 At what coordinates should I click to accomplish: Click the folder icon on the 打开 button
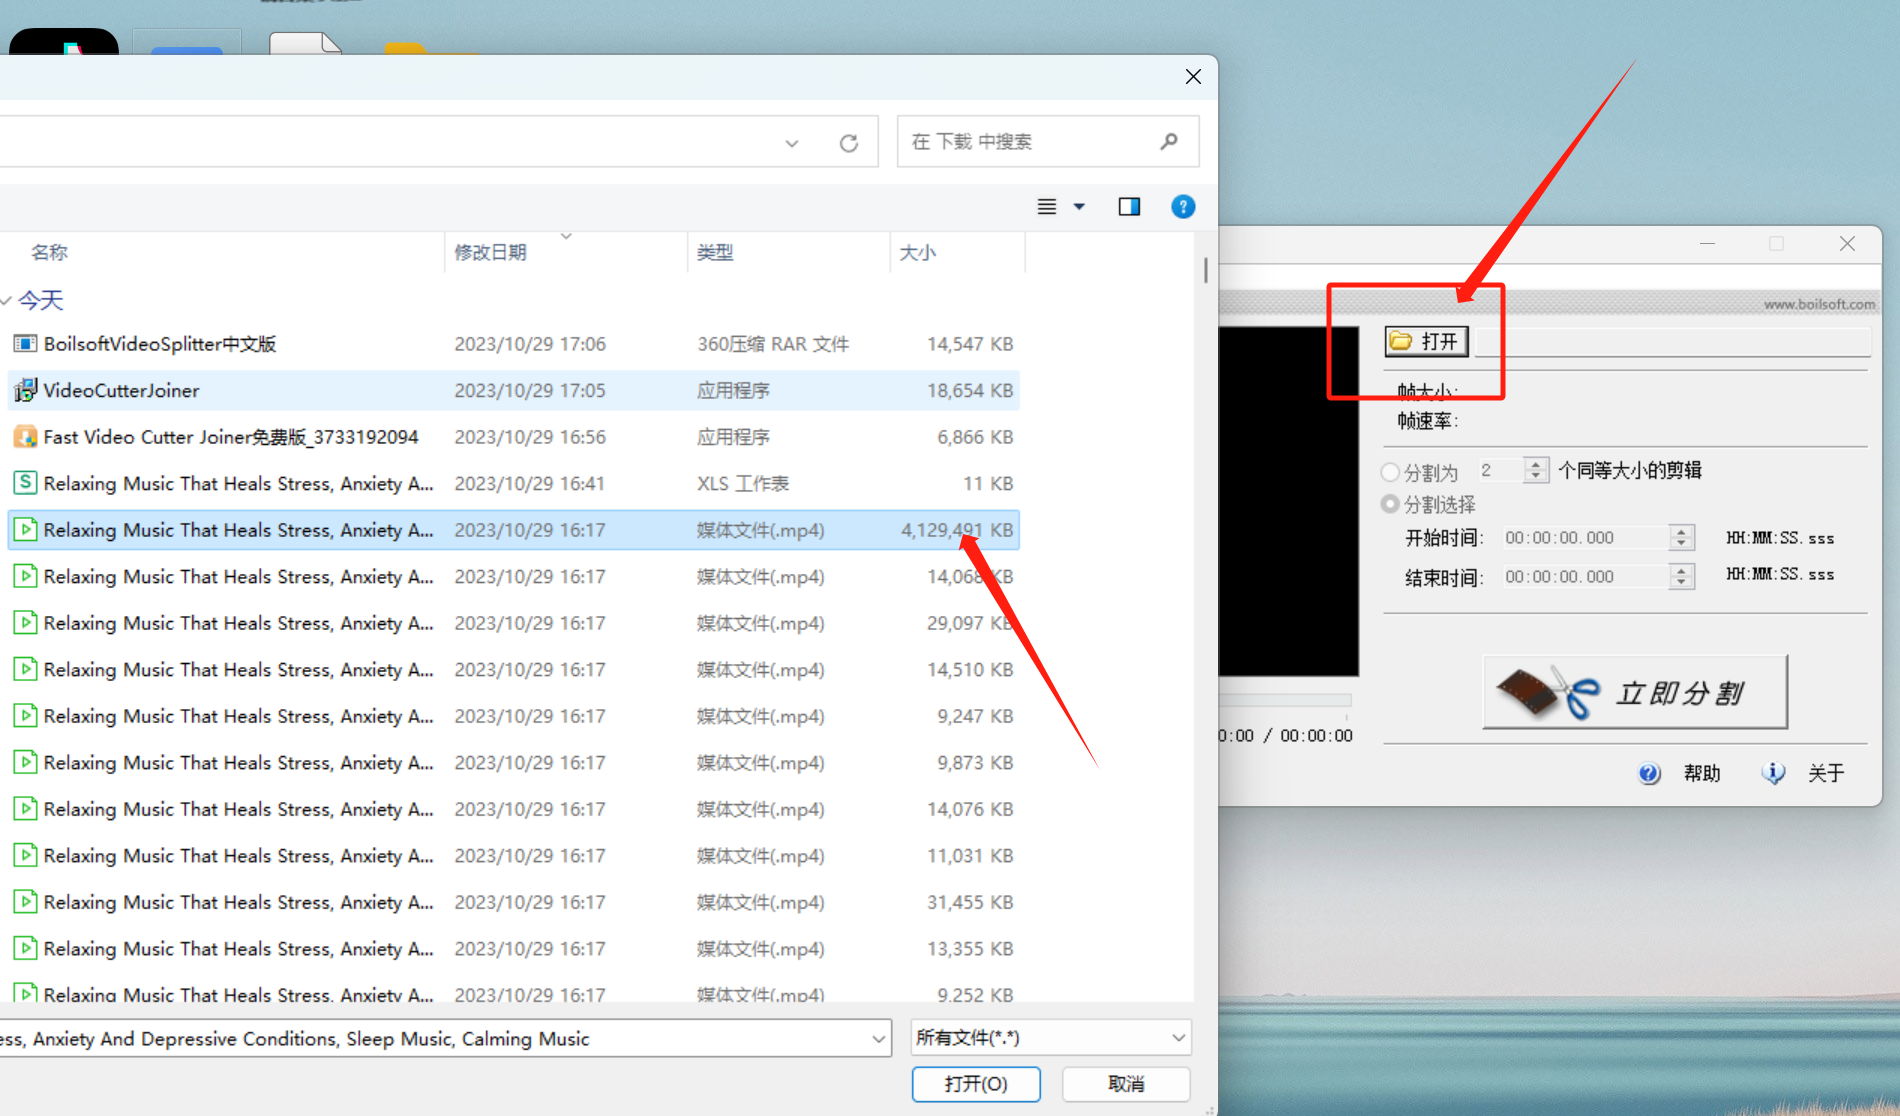point(1402,341)
